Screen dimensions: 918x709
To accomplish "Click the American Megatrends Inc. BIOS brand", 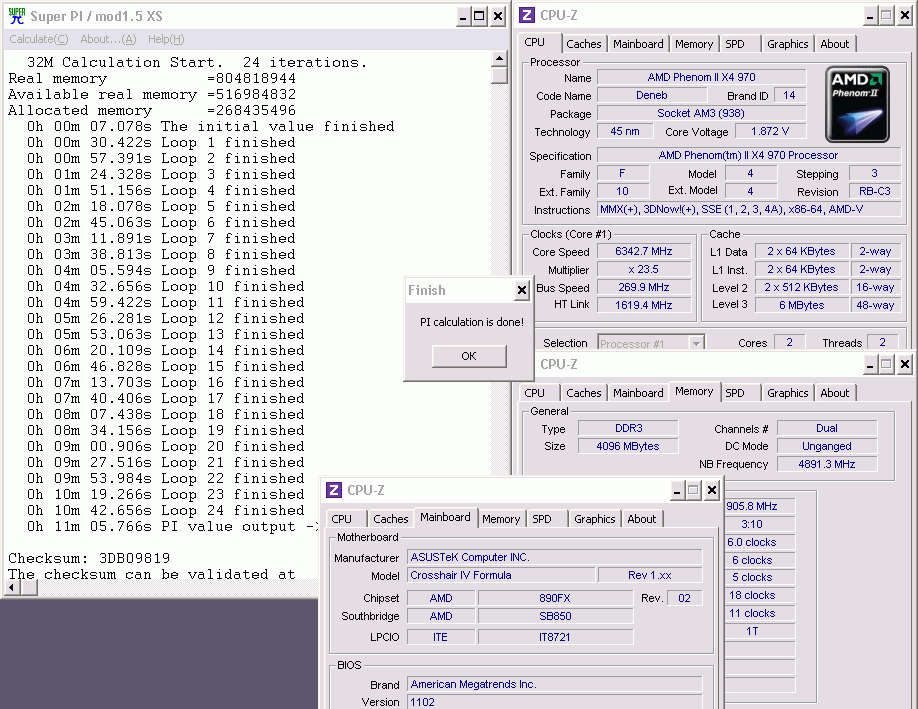I will tap(554, 684).
